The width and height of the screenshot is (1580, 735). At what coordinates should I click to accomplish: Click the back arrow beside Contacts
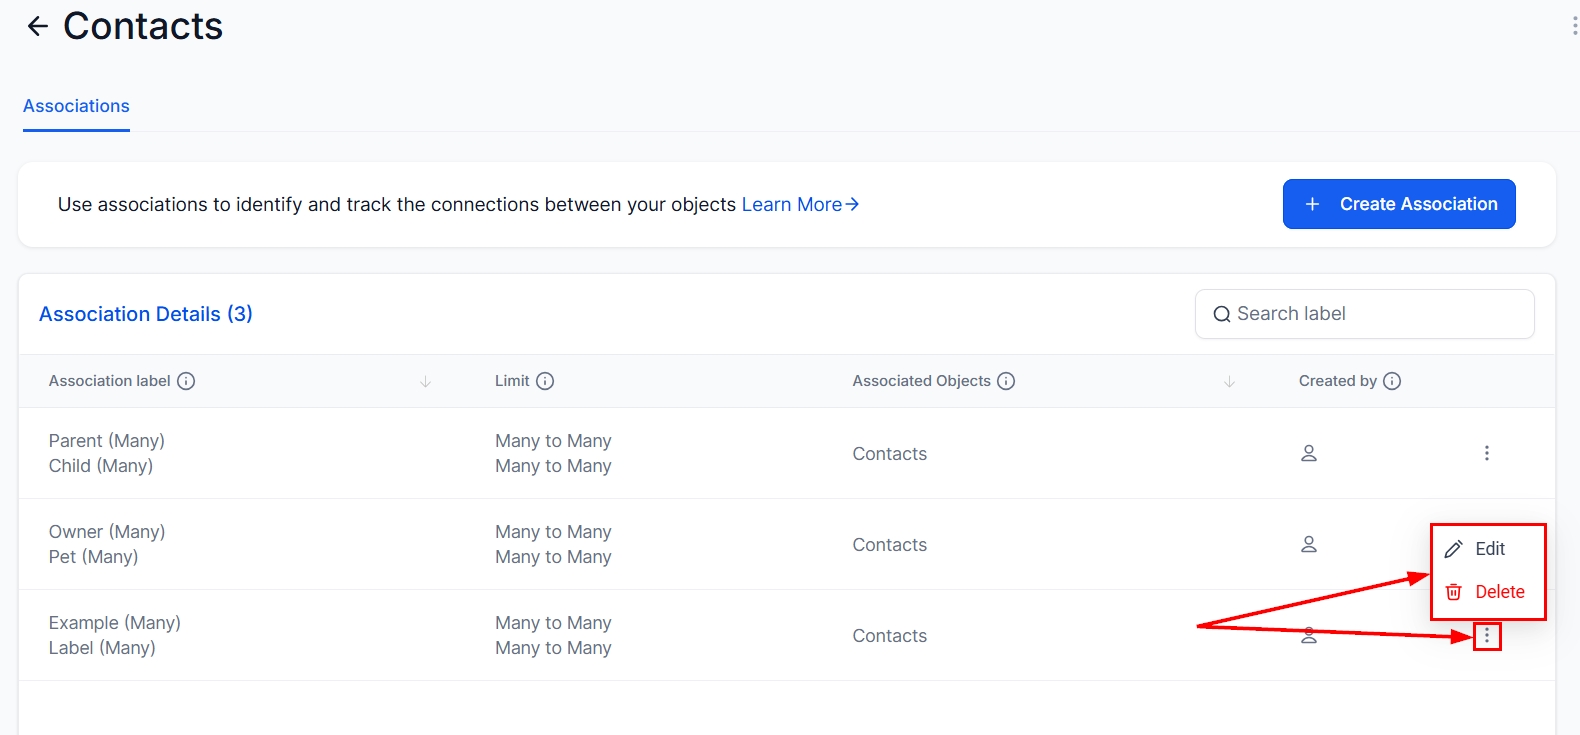click(38, 27)
